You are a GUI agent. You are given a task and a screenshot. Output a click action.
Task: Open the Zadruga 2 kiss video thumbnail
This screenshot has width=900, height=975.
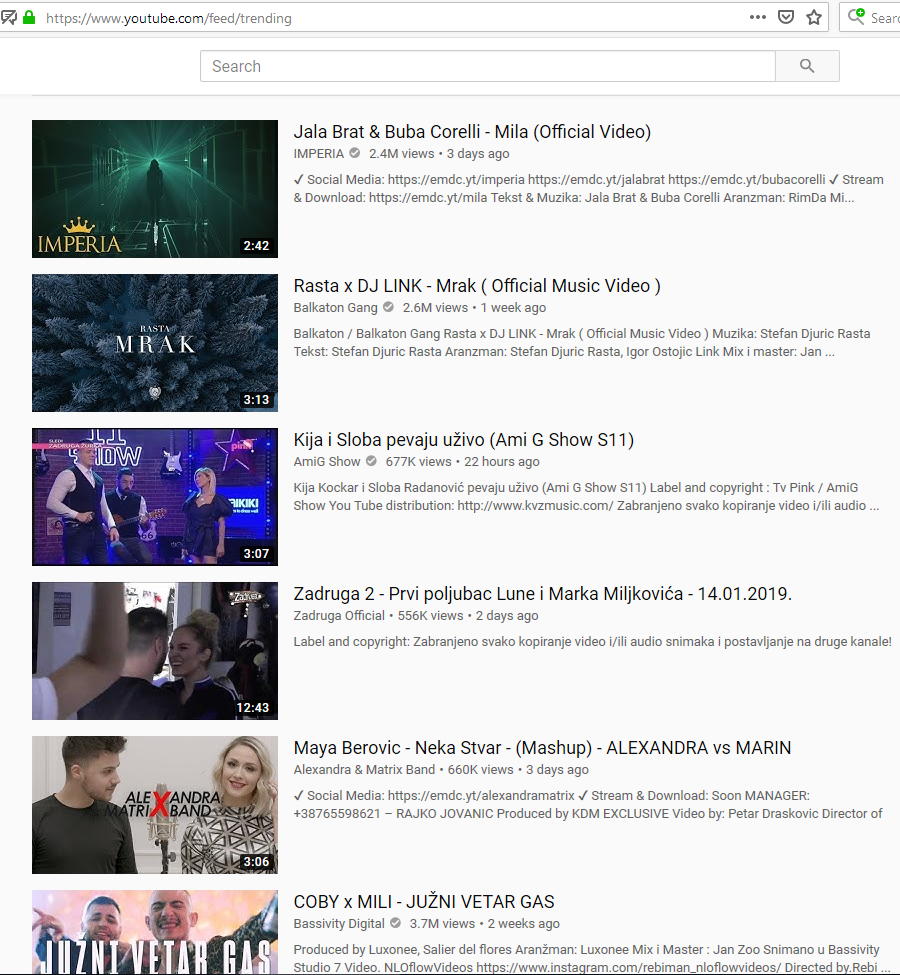pos(155,651)
